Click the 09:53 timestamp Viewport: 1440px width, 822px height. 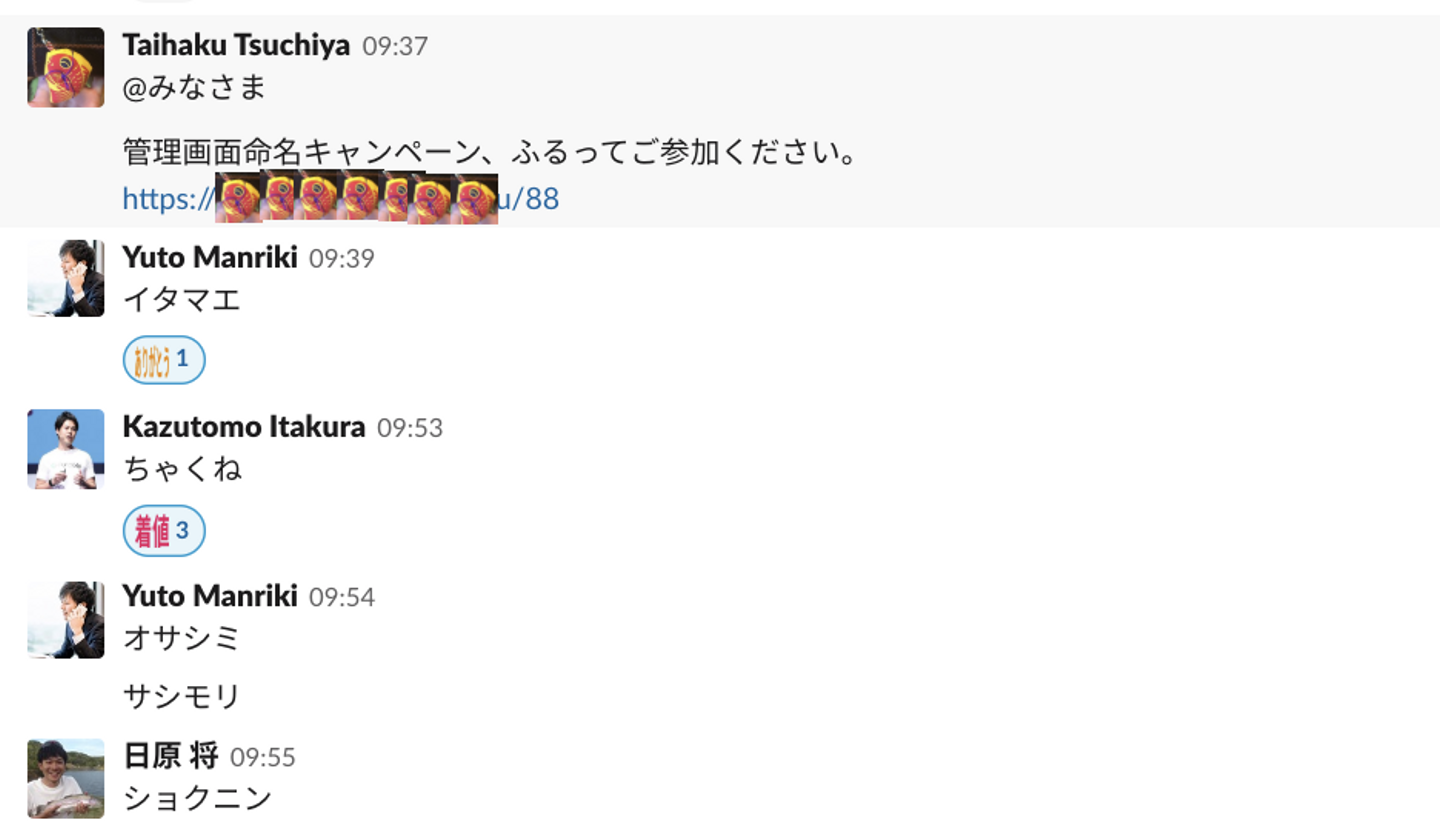pyautogui.click(x=410, y=428)
